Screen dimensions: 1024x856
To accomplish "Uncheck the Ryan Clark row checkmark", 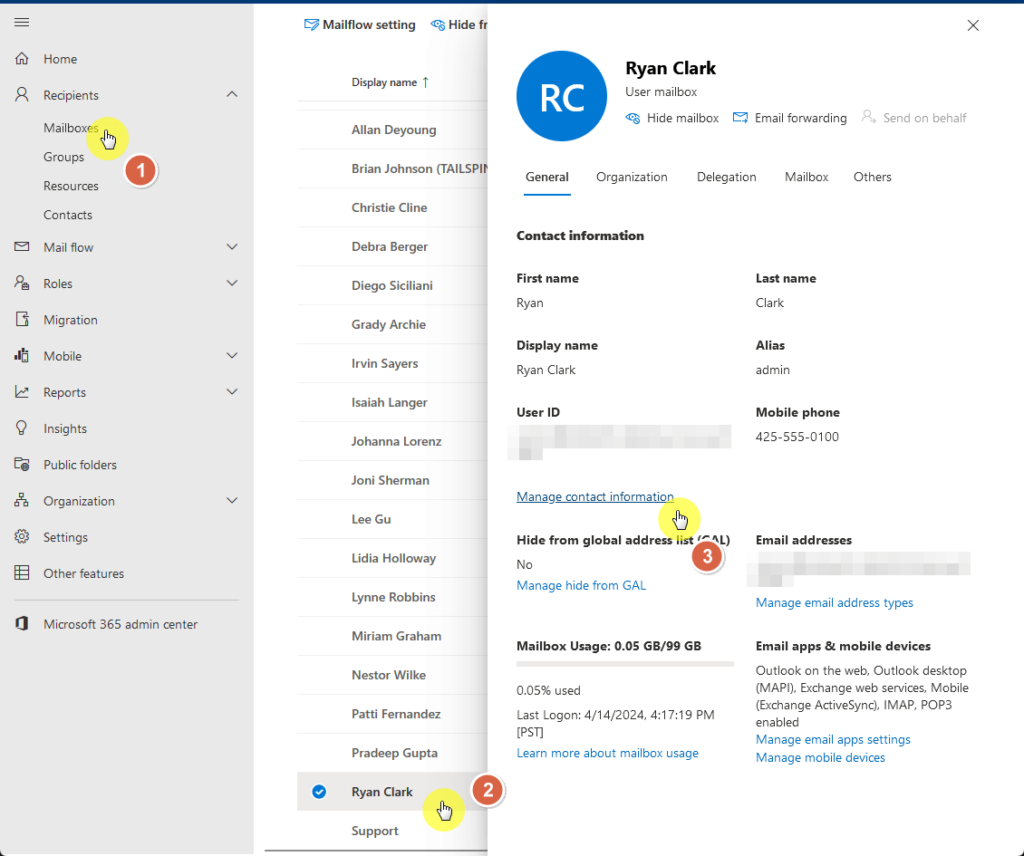I will coord(319,792).
